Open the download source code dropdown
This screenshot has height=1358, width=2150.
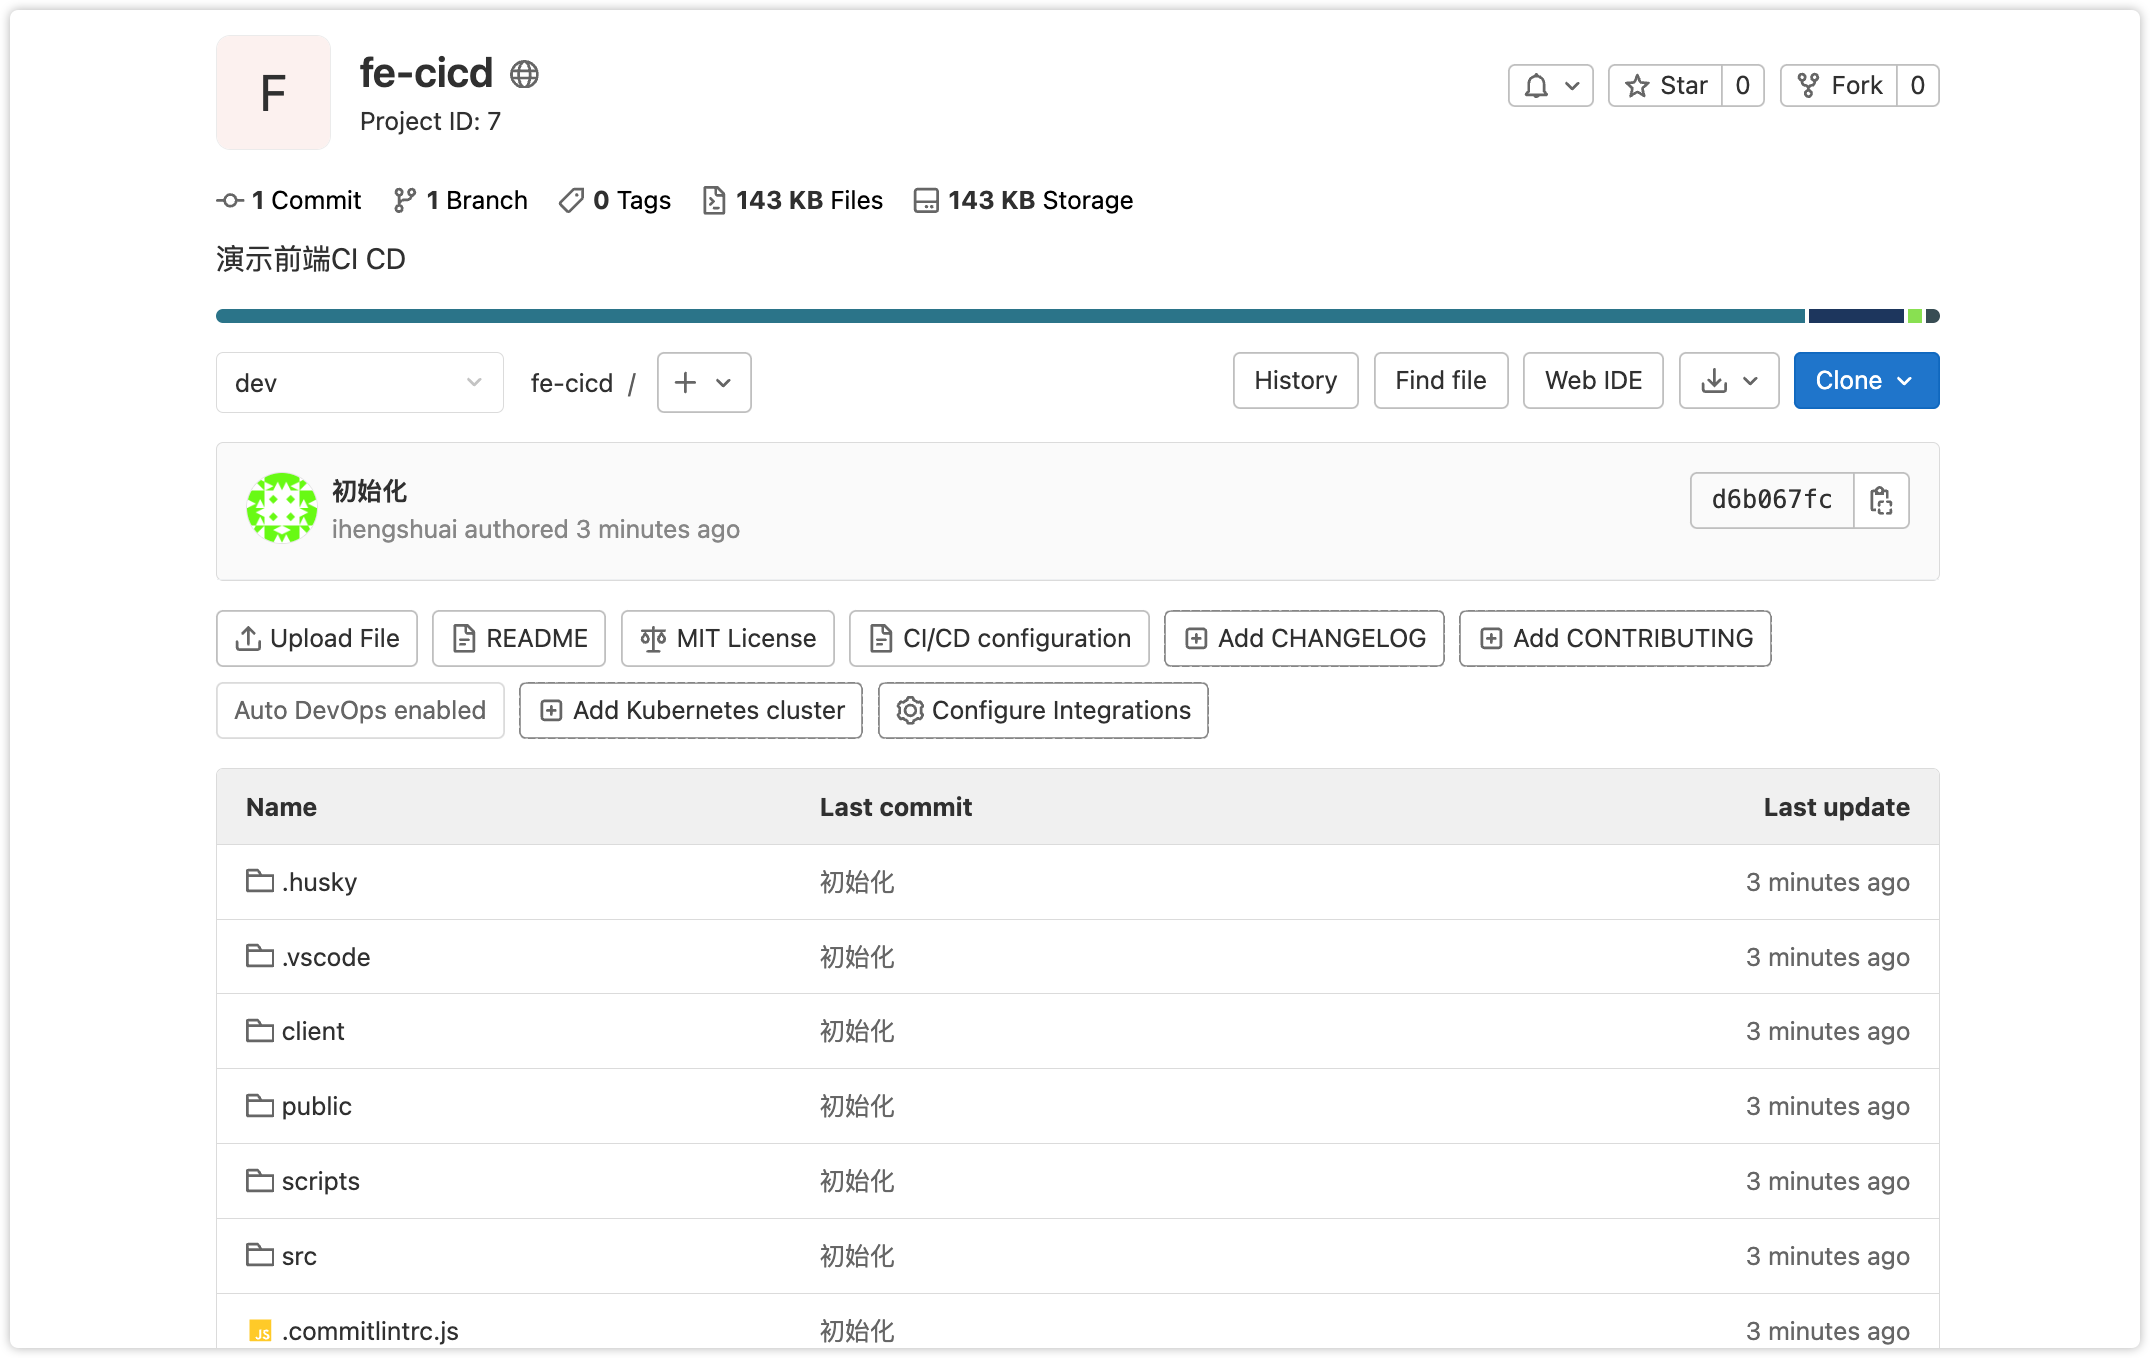[x=1729, y=381]
